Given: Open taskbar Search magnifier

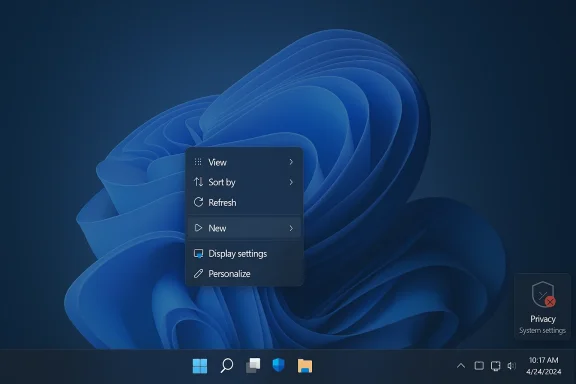Looking at the screenshot, I should [227, 366].
